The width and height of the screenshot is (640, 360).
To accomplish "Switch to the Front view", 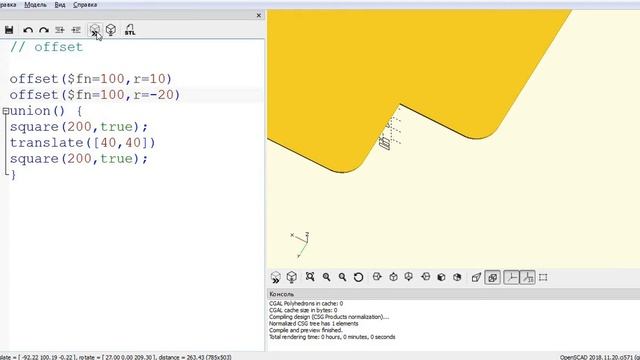I will (x=441, y=277).
